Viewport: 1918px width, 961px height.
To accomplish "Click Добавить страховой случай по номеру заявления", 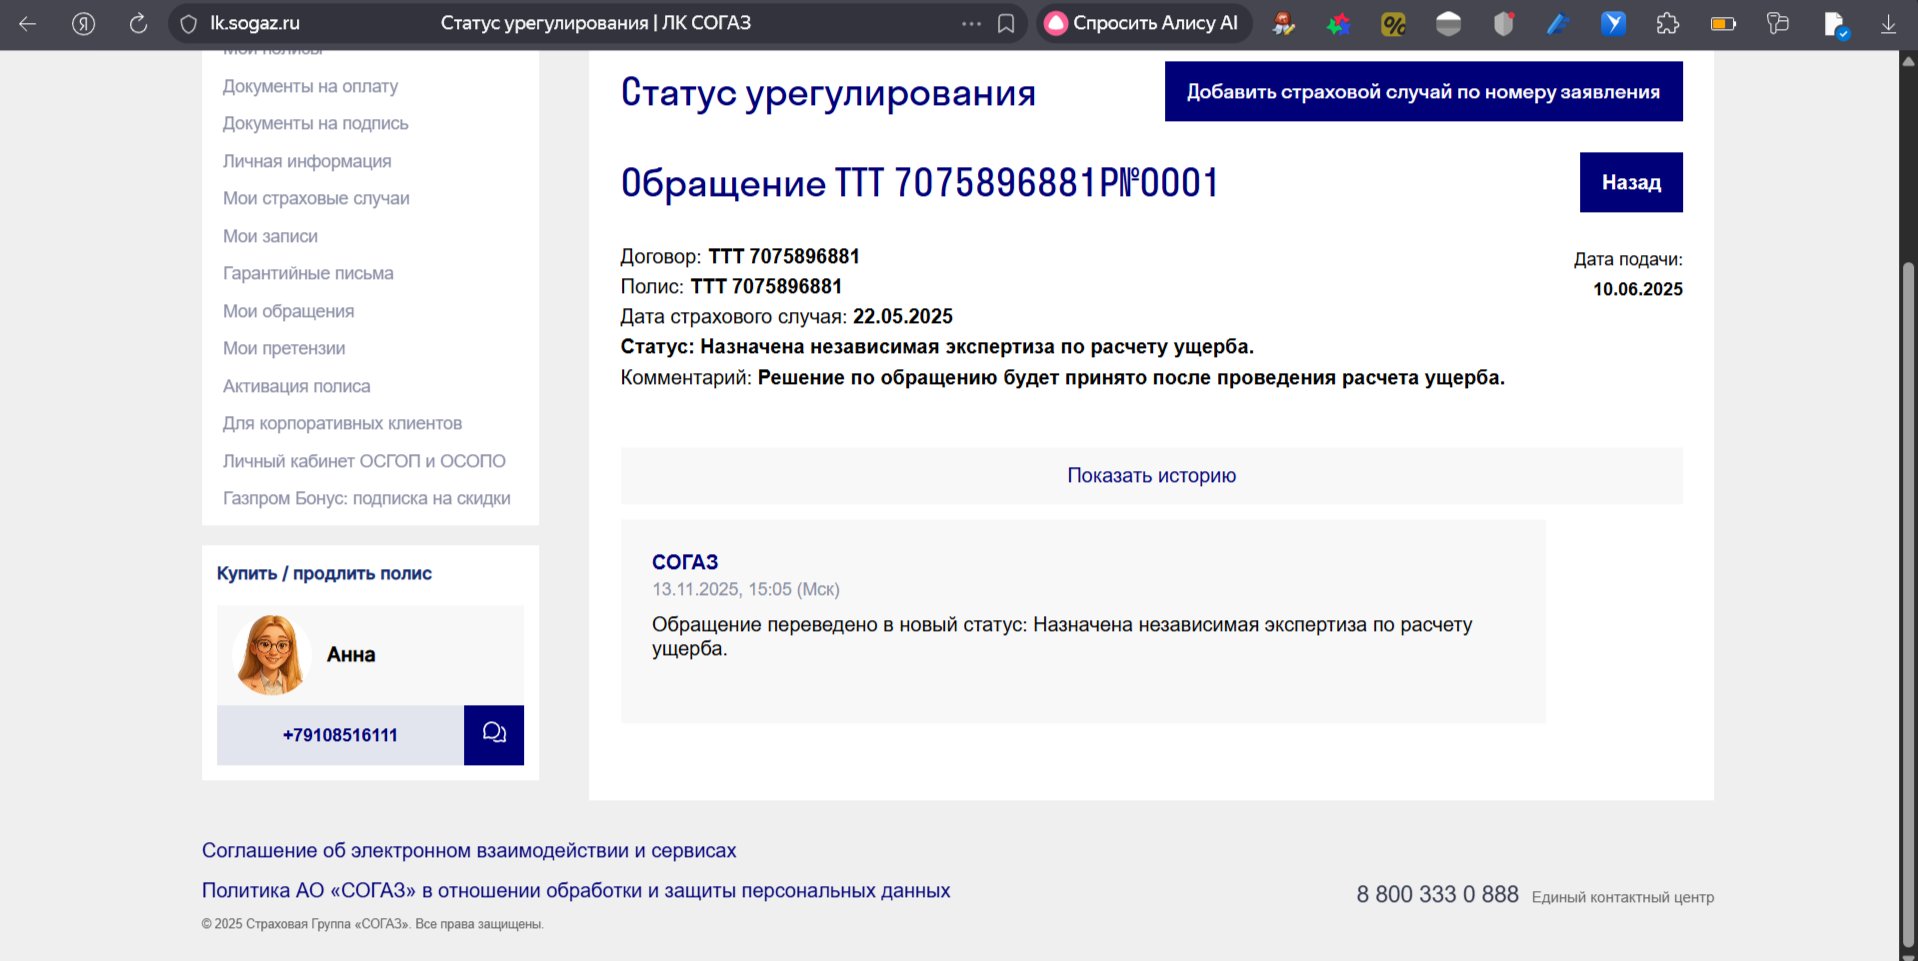I will coord(1422,92).
